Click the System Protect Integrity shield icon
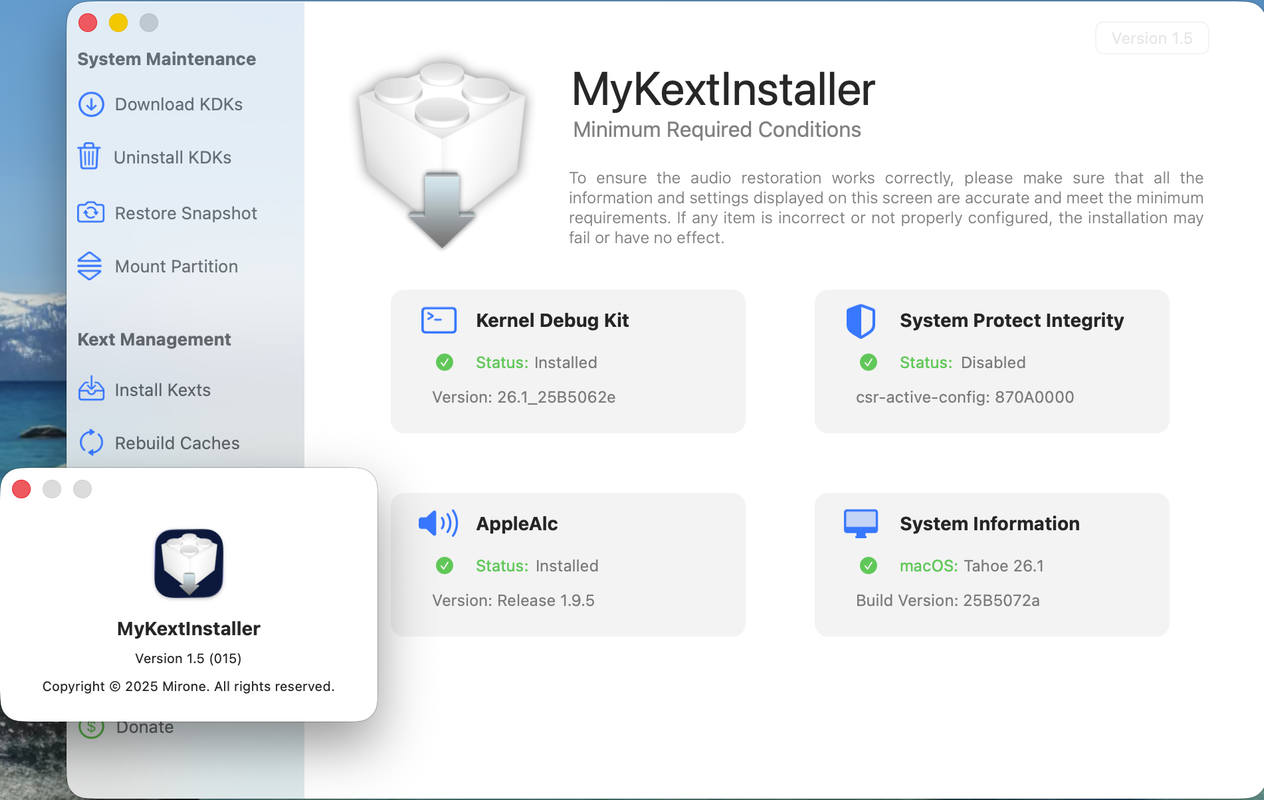The height and width of the screenshot is (800, 1264). 861,321
